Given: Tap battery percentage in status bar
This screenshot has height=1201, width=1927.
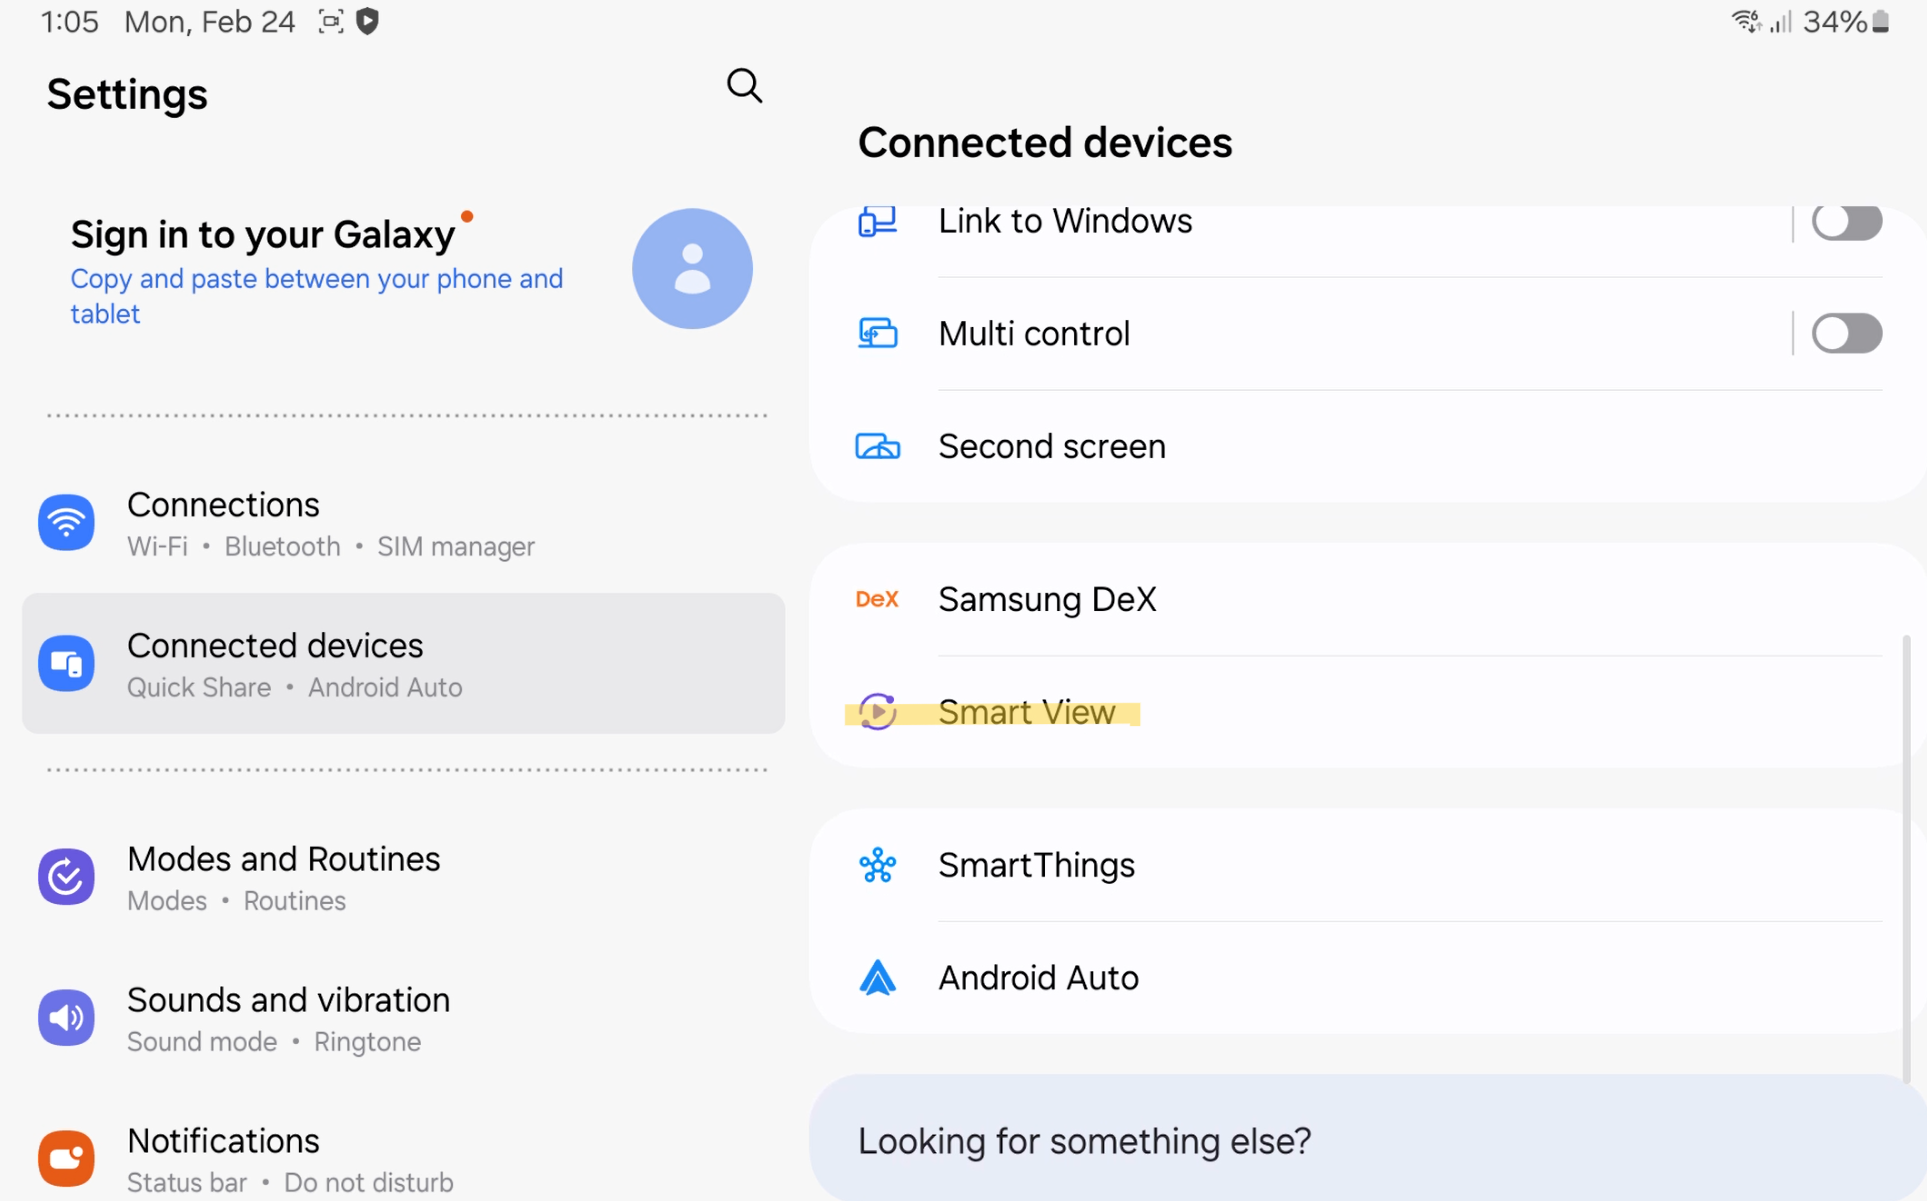Looking at the screenshot, I should 1834,22.
